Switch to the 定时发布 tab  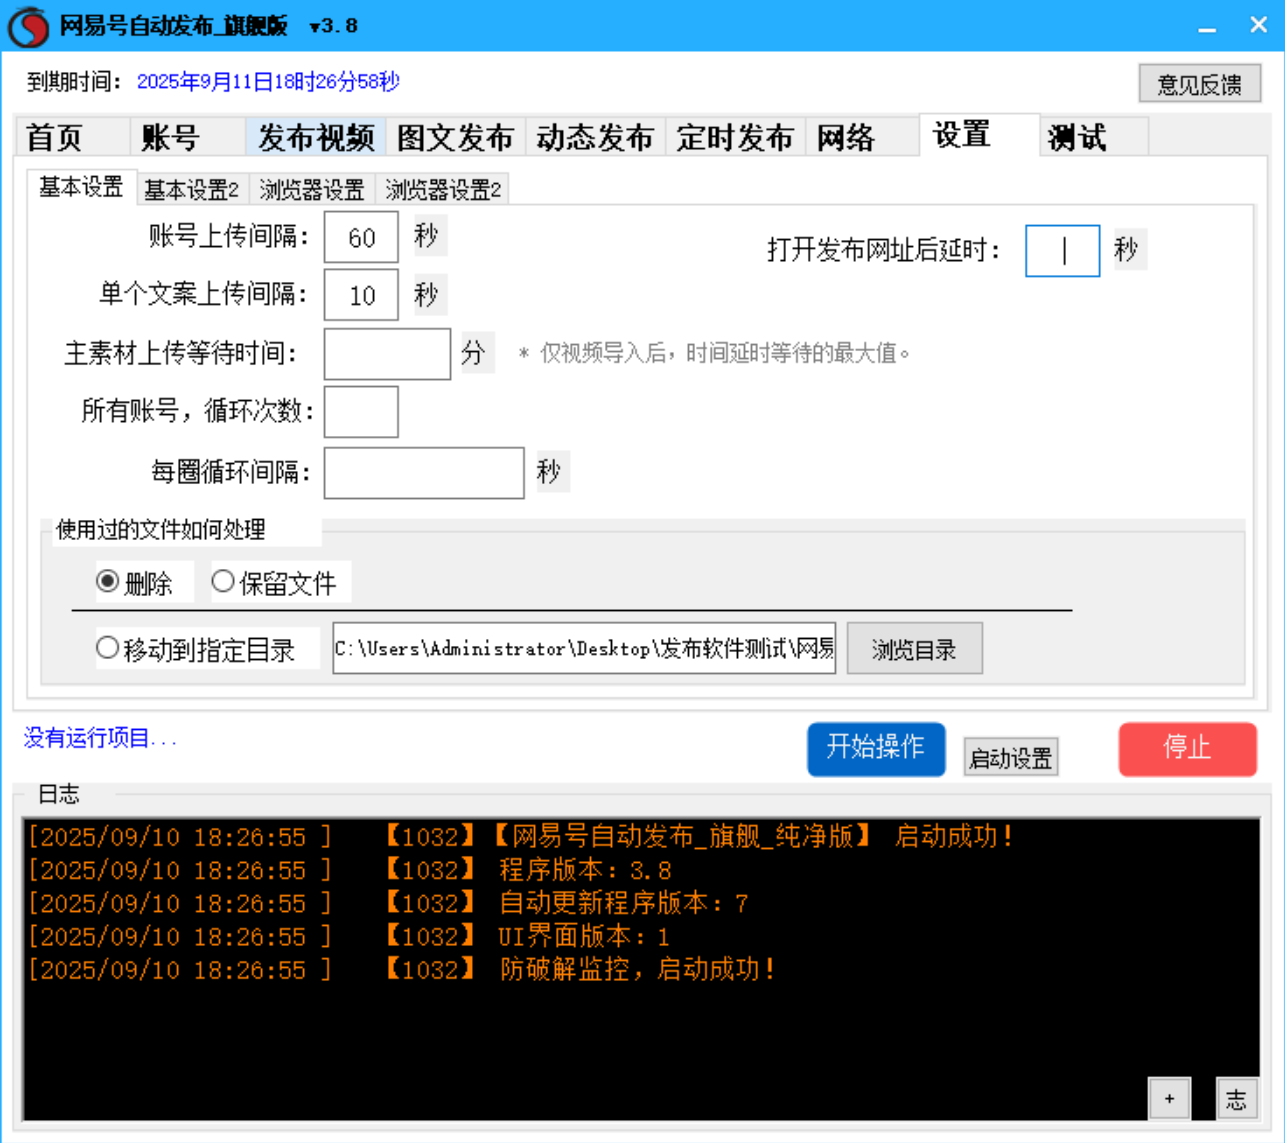(736, 137)
